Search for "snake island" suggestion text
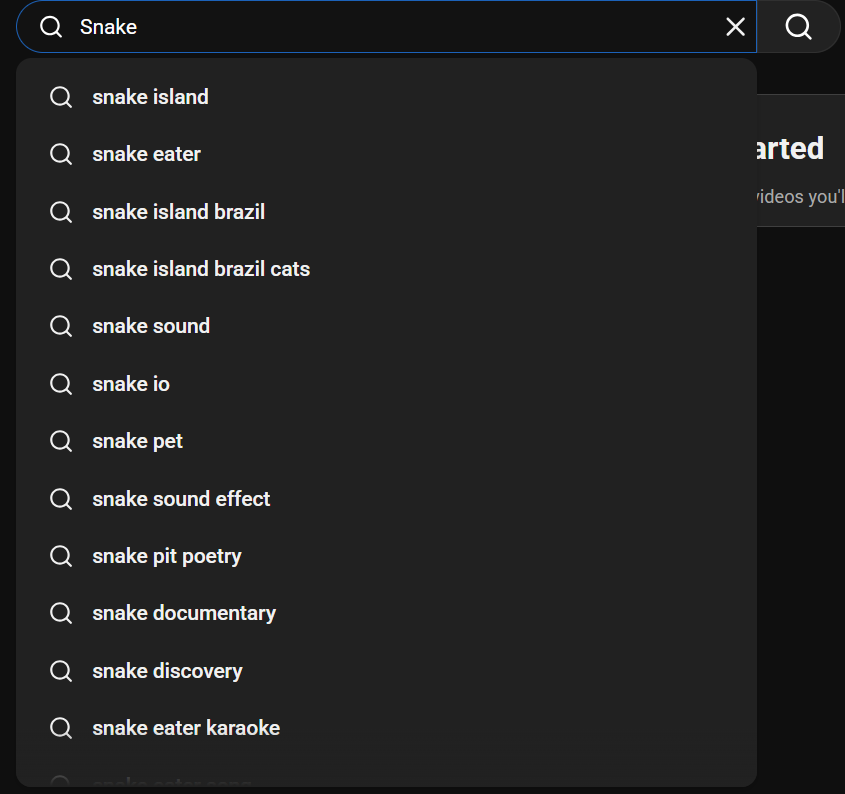This screenshot has height=794, width=845. (x=150, y=97)
